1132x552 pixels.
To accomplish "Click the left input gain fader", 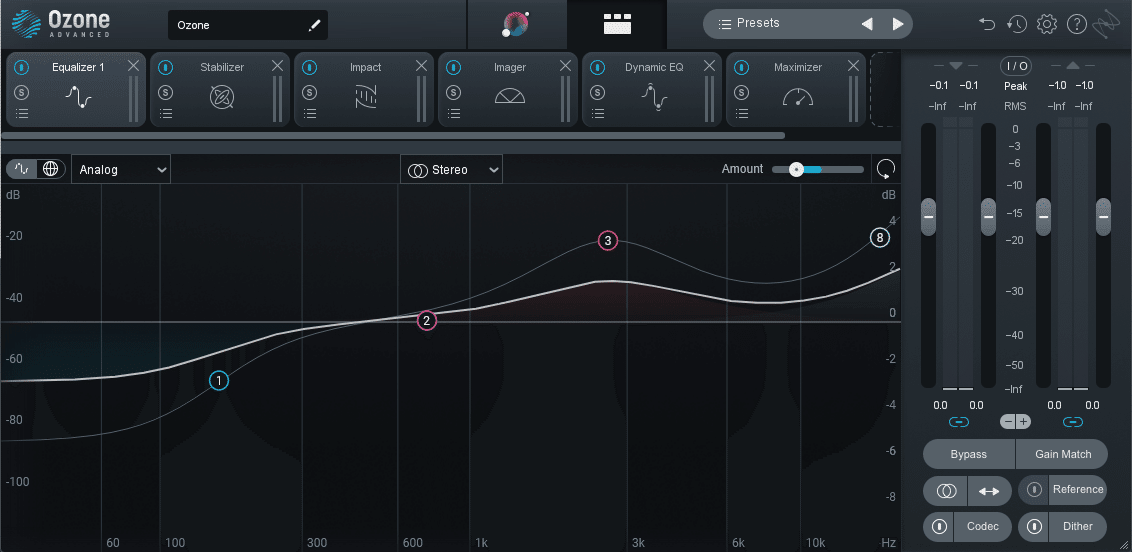I will tap(928, 216).
